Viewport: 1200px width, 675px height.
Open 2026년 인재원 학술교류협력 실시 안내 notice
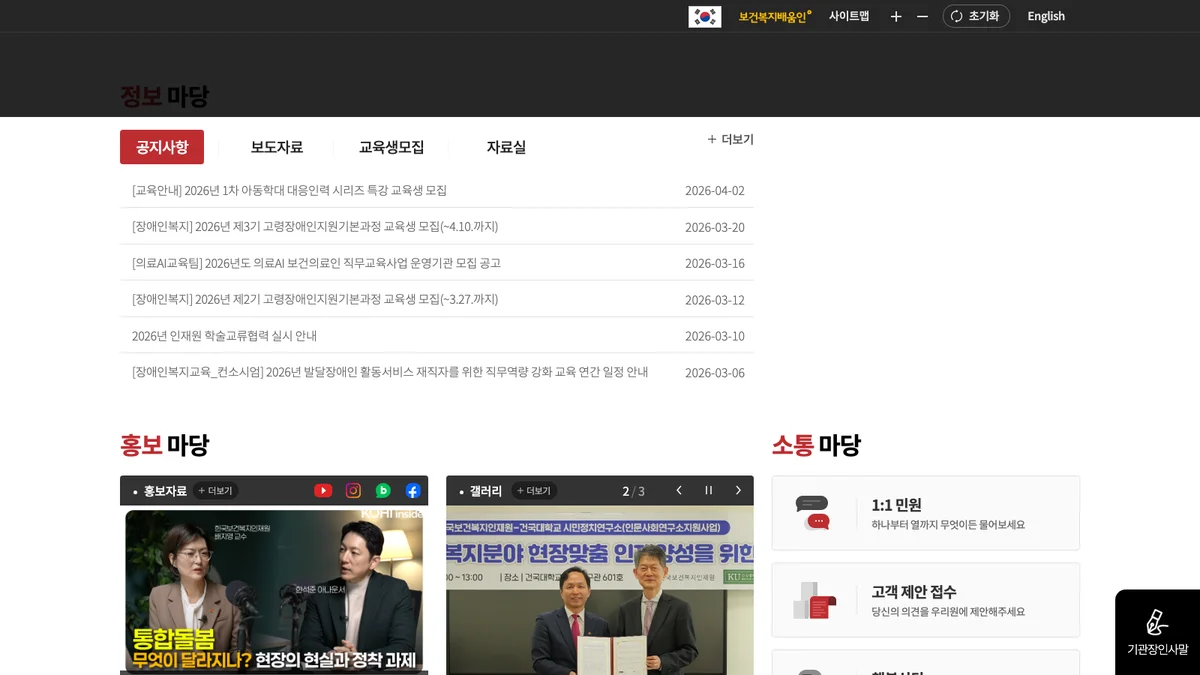coord(224,336)
